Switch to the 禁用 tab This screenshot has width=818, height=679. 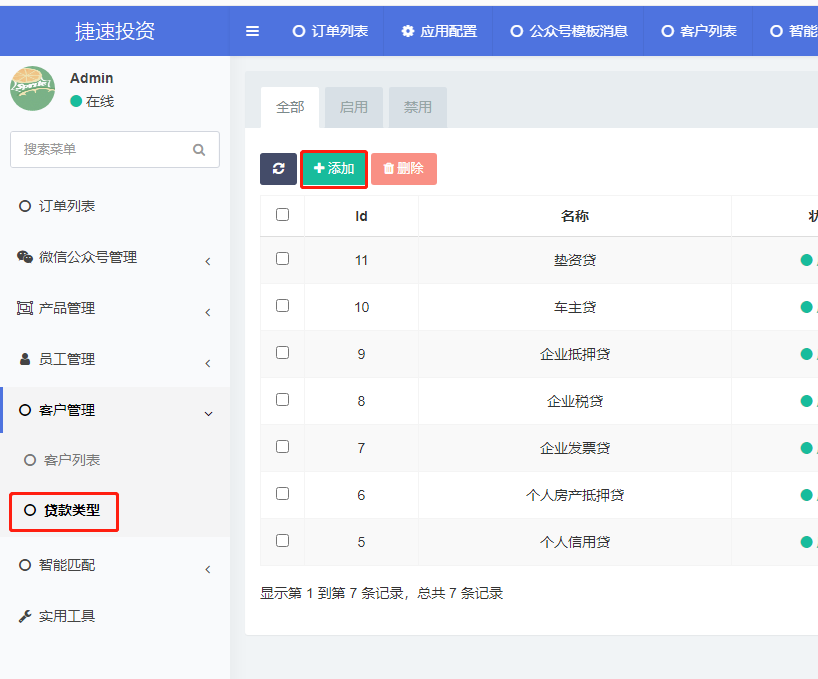pos(418,107)
